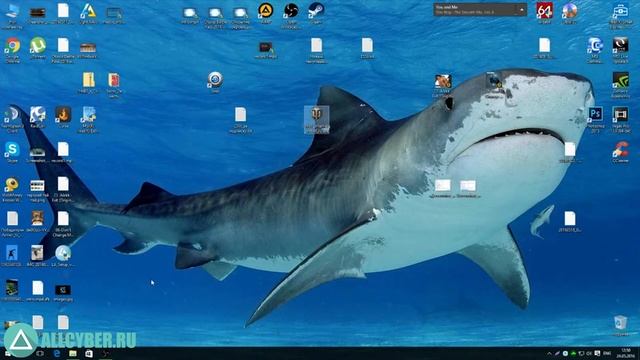Open the orange picture thumbnail above the shark's head

pos(442,81)
